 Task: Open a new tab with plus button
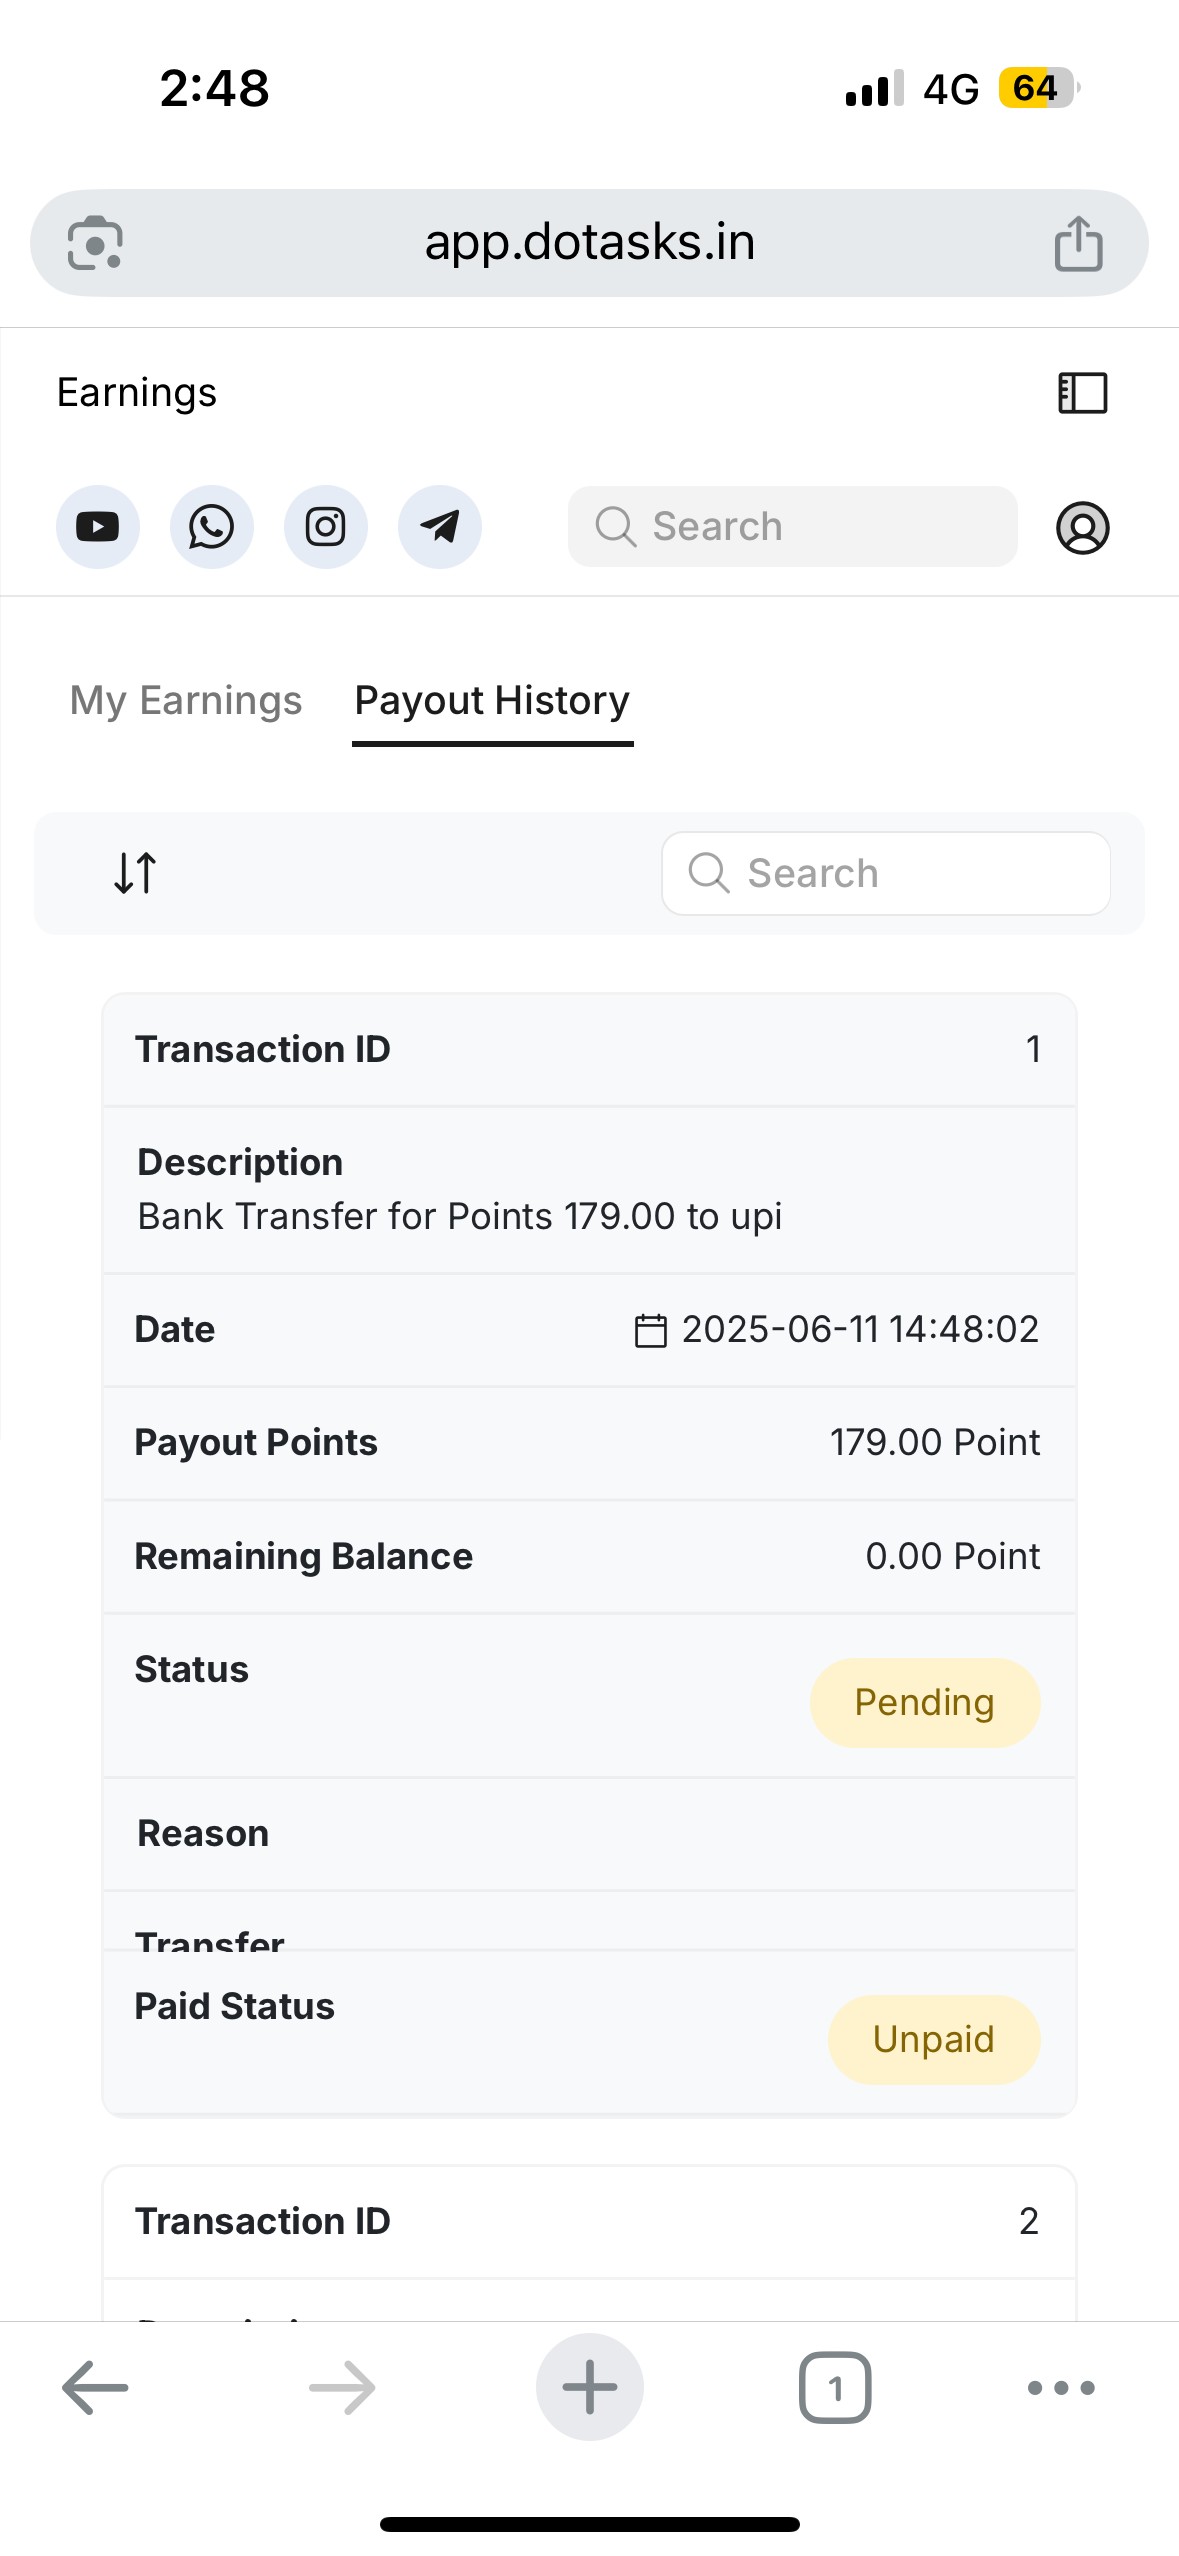coord(589,2388)
